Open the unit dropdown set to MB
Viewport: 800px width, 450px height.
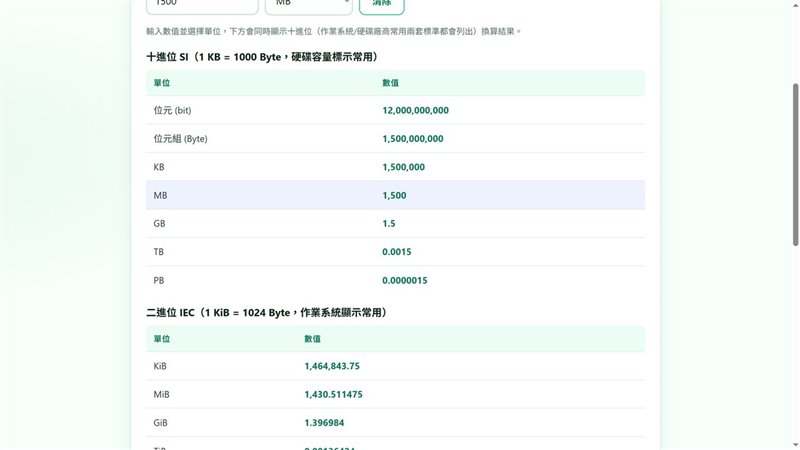[309, 5]
